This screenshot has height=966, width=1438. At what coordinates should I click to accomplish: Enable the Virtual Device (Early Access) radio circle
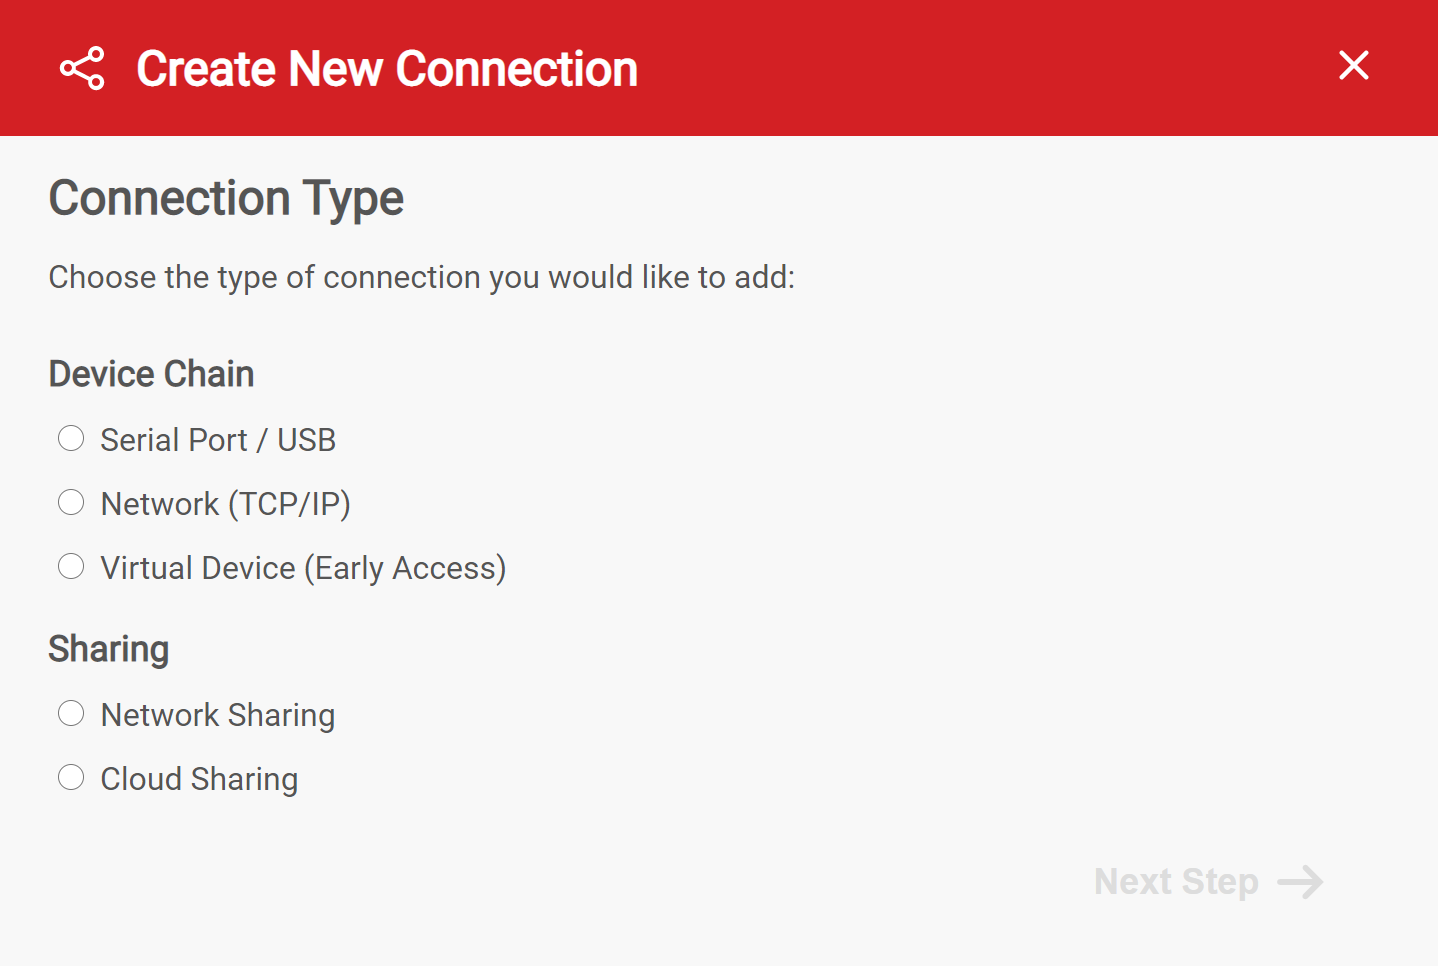pyautogui.click(x=71, y=566)
